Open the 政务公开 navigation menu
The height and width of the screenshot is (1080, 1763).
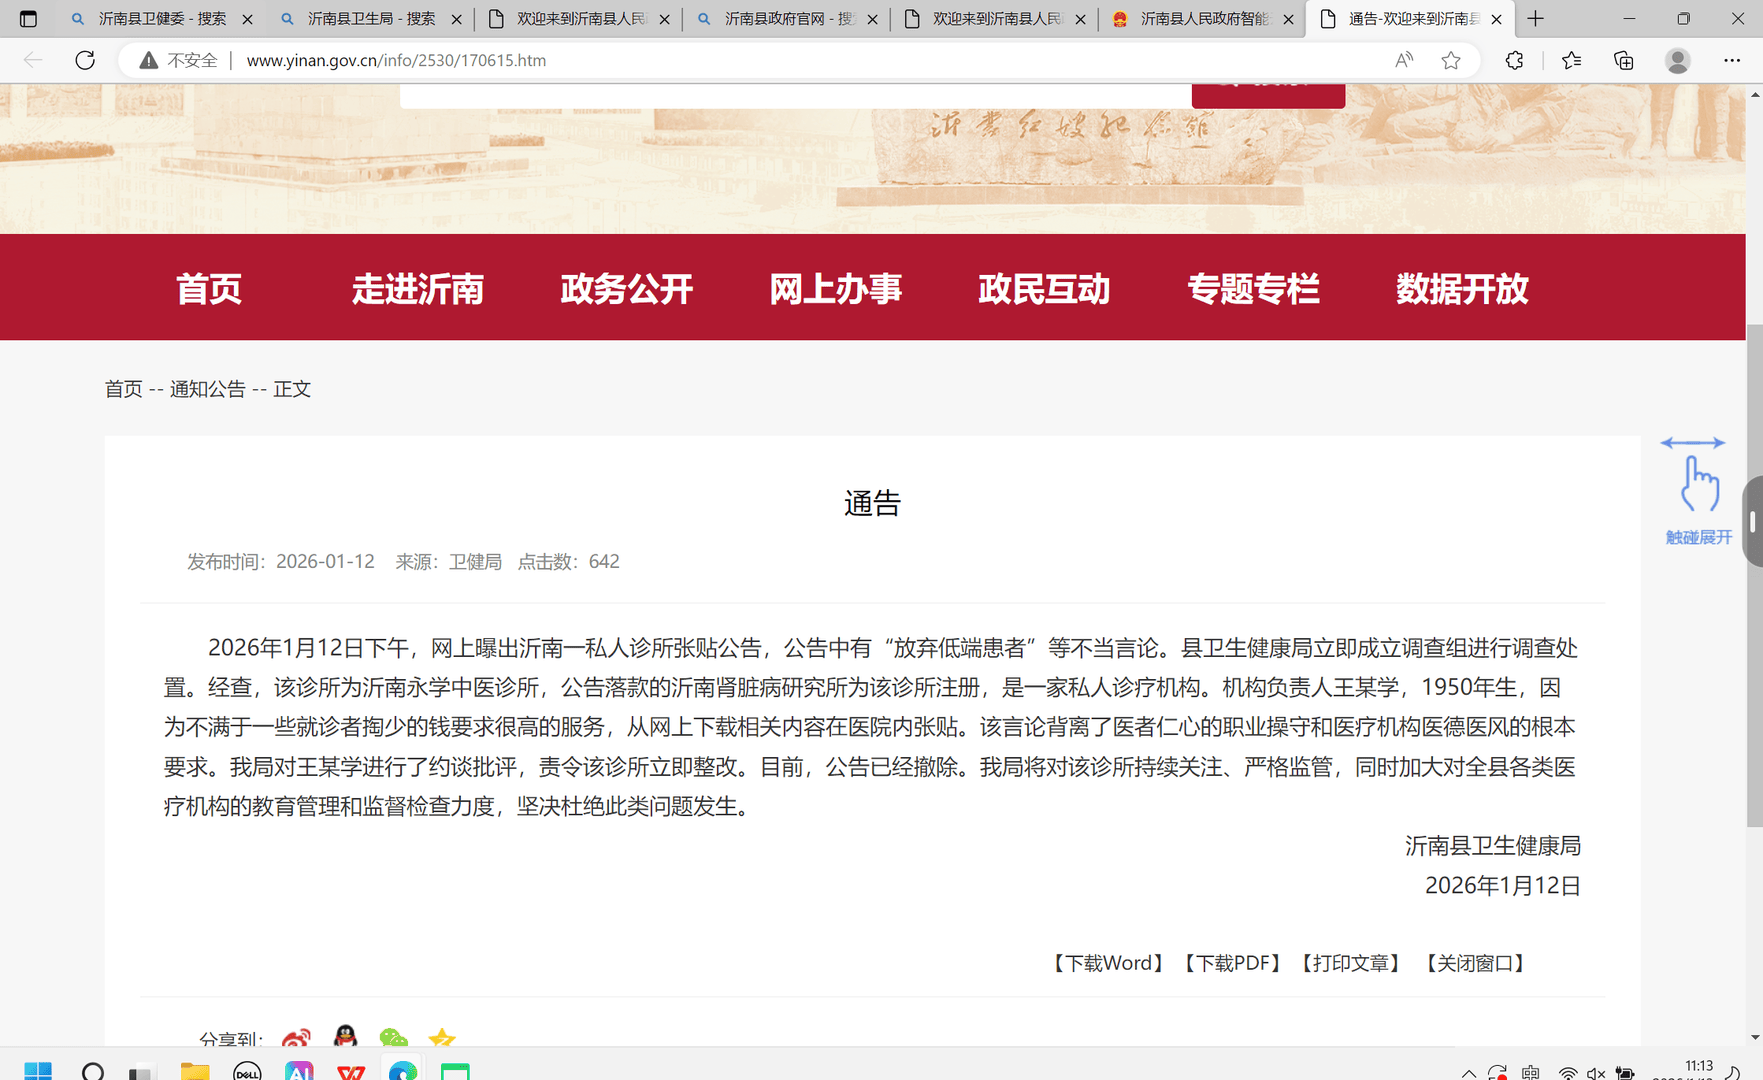(x=626, y=289)
